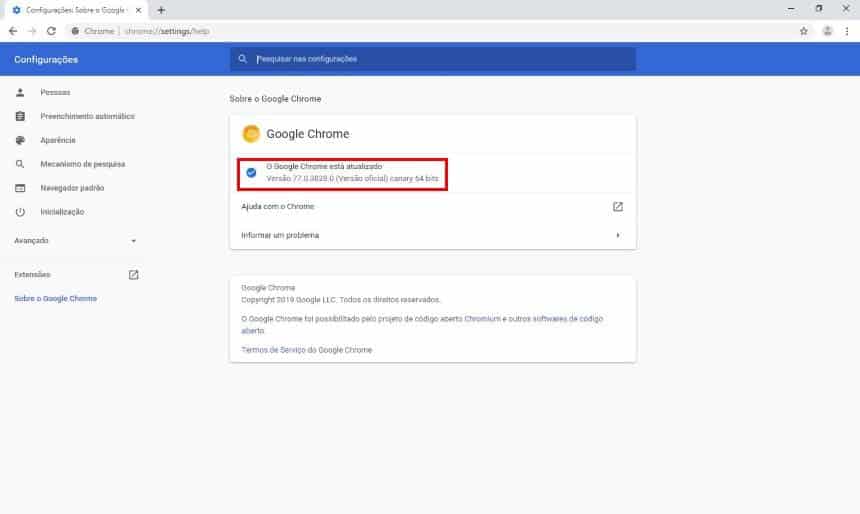The height and width of the screenshot is (514, 860).
Task: Reload the settings page
Action: pos(52,31)
